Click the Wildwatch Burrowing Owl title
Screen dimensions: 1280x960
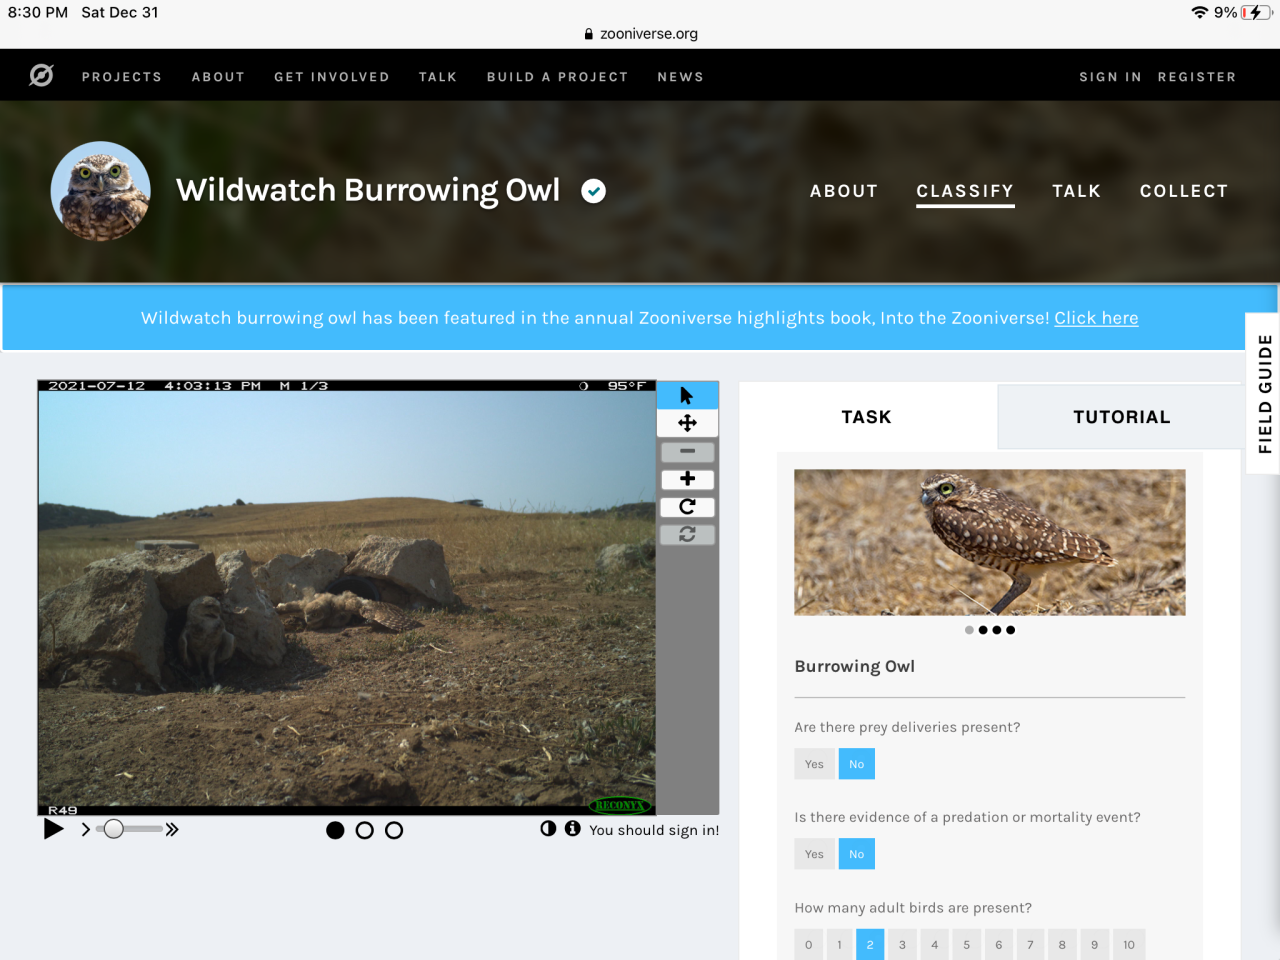[368, 190]
